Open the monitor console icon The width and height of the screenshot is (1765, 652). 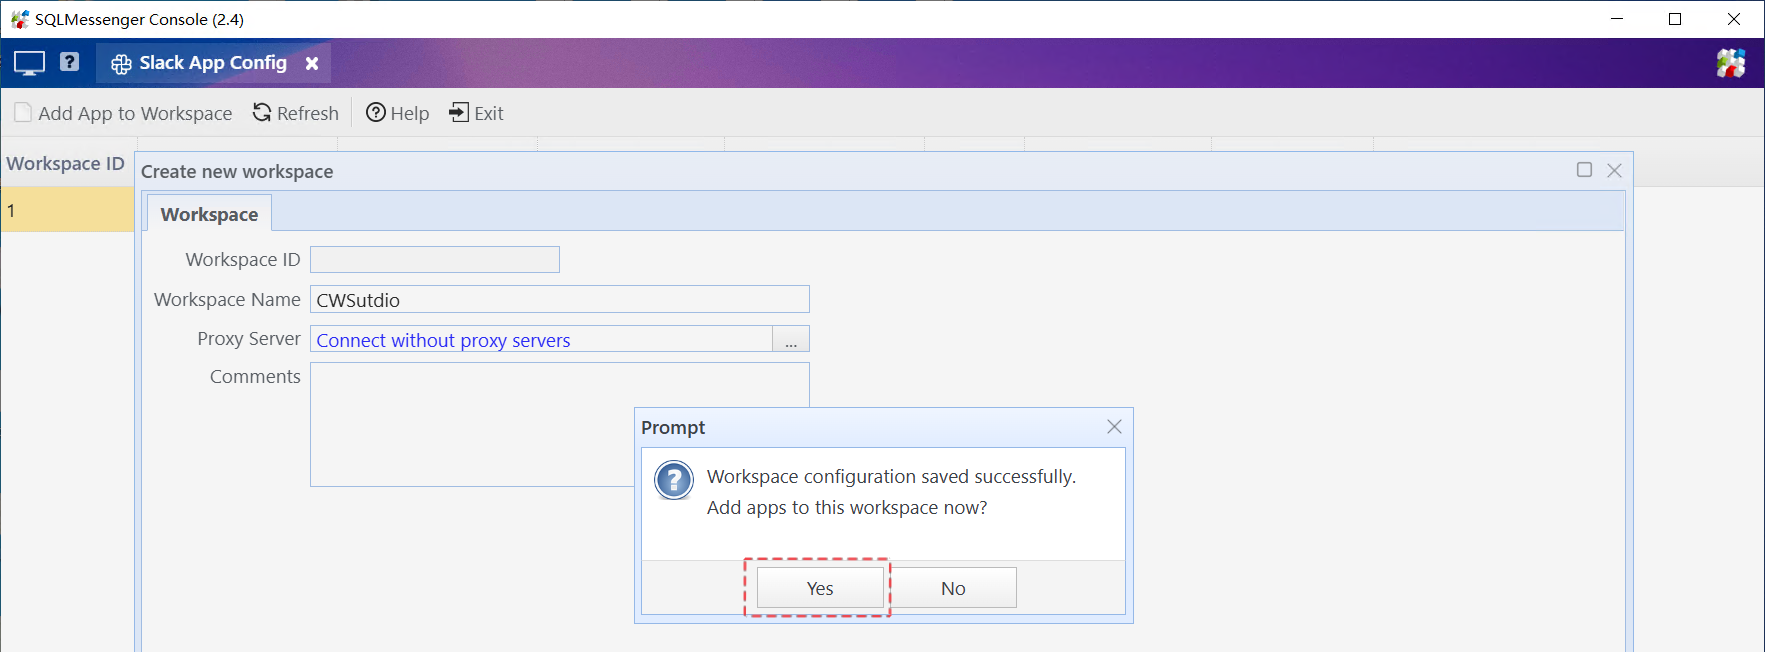click(29, 63)
